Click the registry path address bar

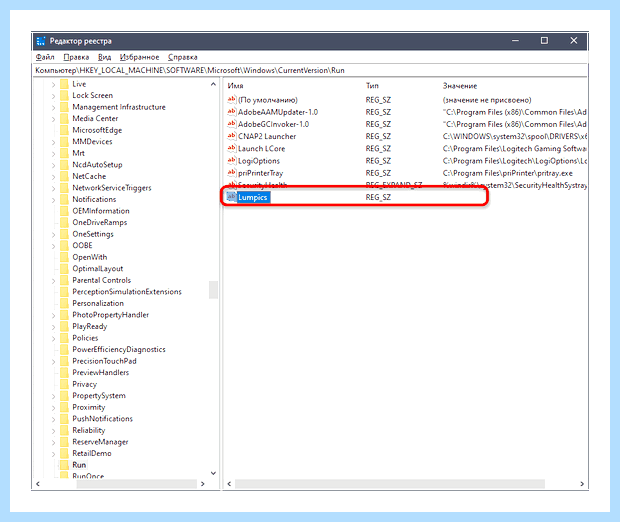click(310, 70)
